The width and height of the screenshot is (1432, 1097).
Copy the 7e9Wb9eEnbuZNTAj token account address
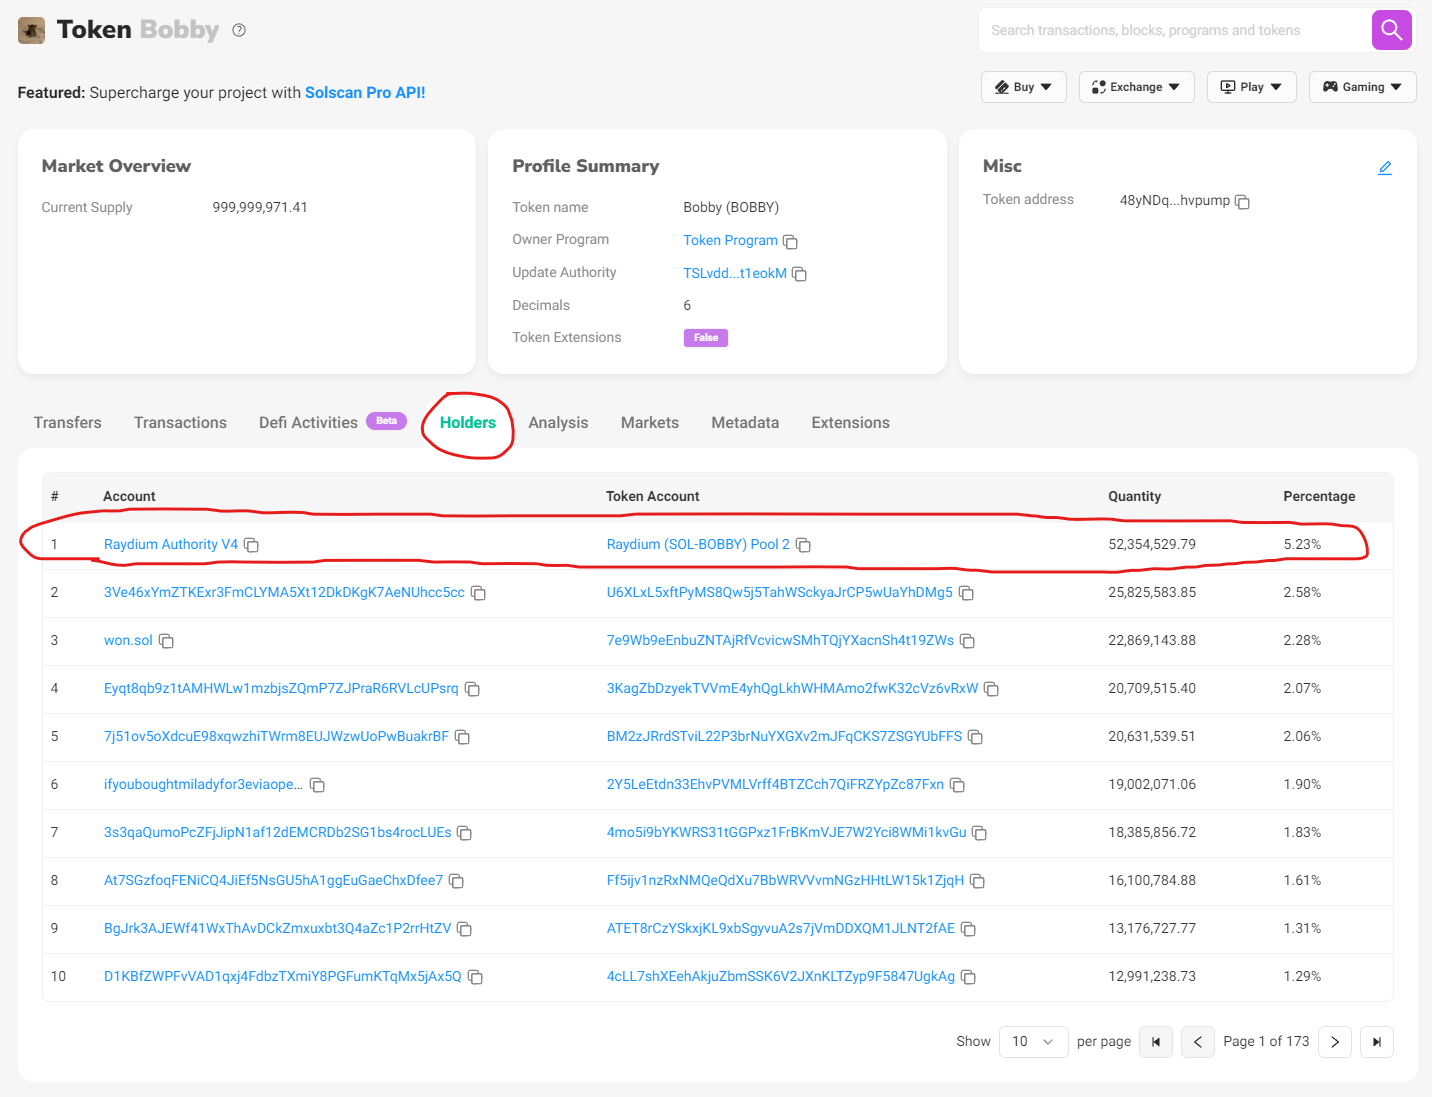click(967, 641)
